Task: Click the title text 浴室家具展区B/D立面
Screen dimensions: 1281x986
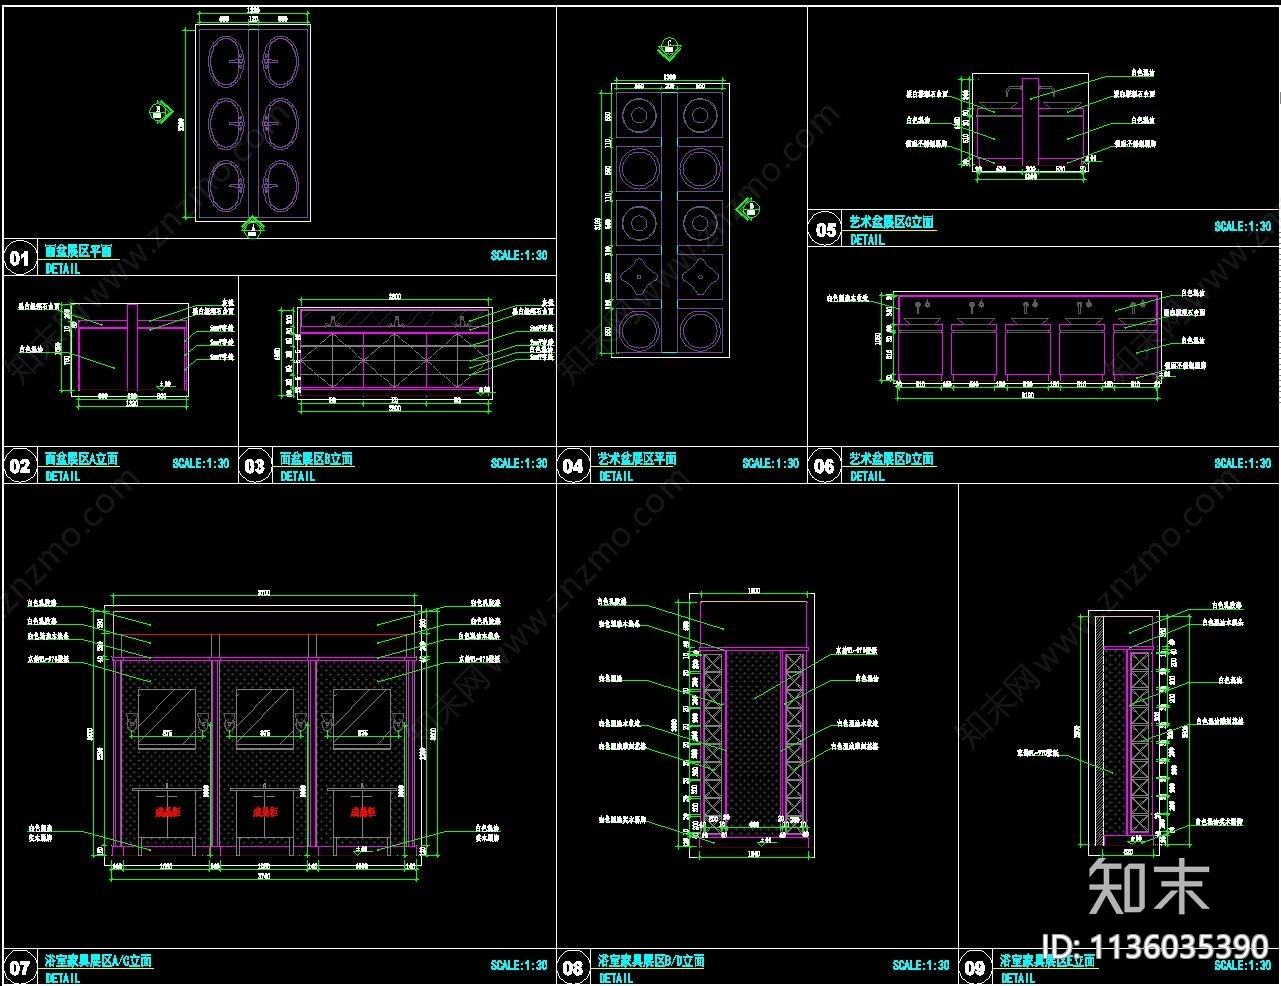Action: point(651,961)
